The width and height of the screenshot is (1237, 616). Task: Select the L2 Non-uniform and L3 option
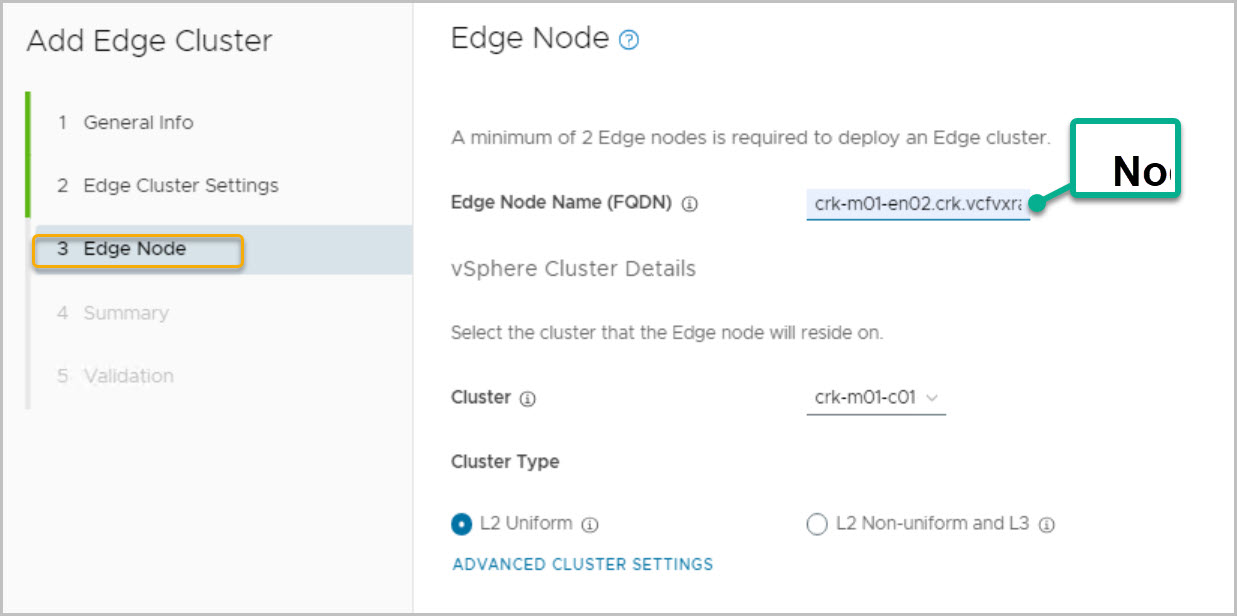(817, 524)
